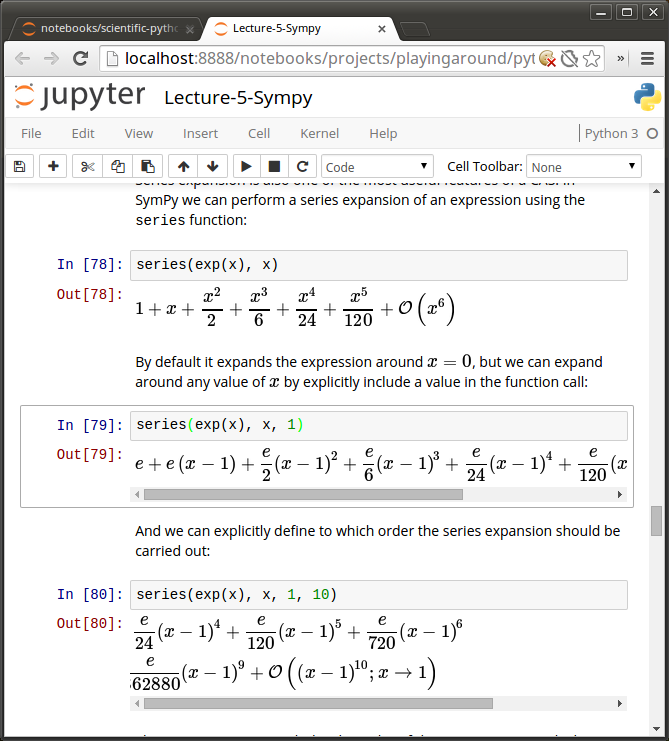Open the Cell menu
The height and width of the screenshot is (741, 669).
259,134
